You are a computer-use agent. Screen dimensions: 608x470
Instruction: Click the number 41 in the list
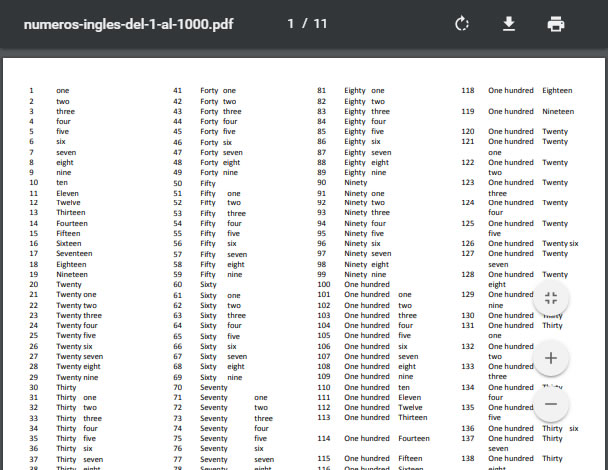coord(178,90)
